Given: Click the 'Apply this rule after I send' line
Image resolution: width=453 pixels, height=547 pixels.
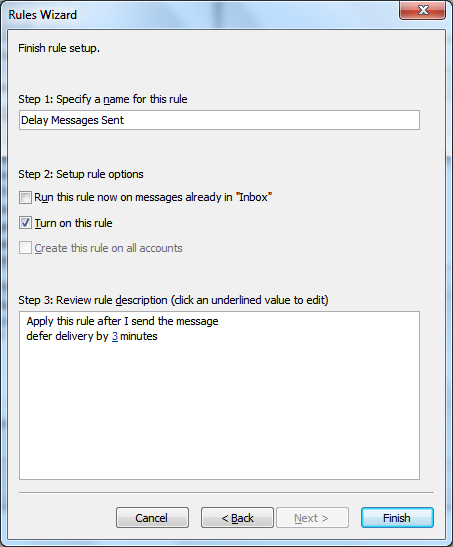Looking at the screenshot, I should click(x=122, y=321).
